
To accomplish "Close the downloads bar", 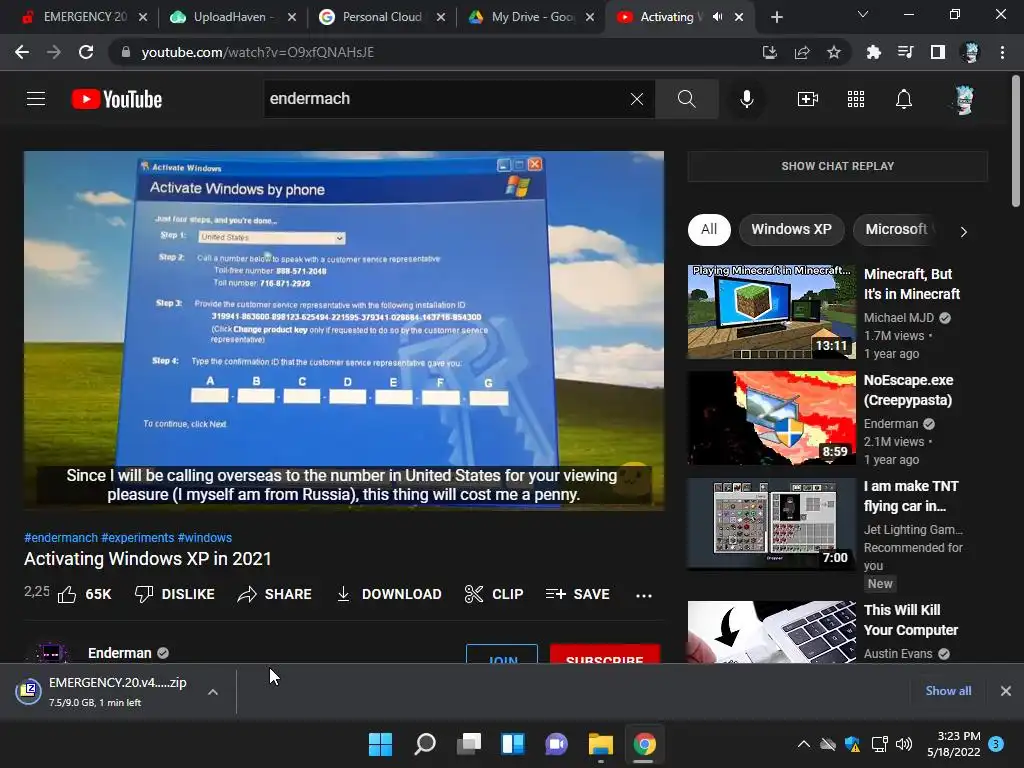I will point(1006,691).
